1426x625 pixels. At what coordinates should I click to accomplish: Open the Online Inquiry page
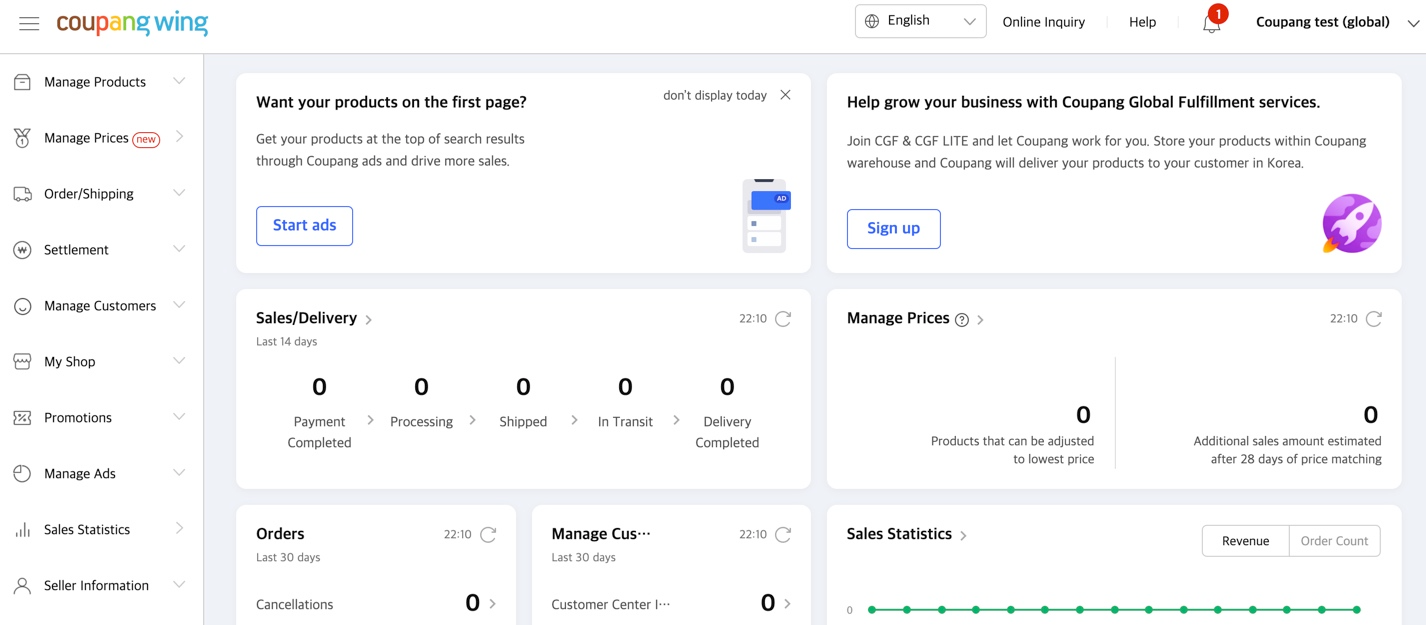[x=1043, y=21]
